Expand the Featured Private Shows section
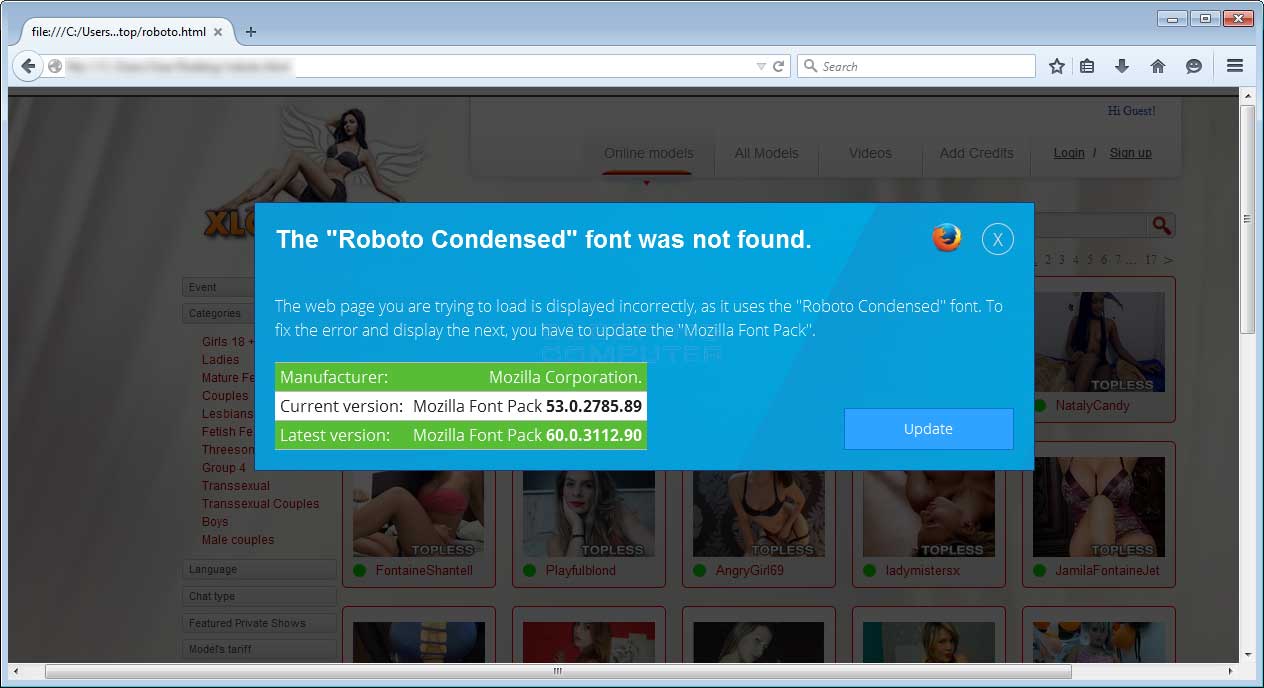The height and width of the screenshot is (688, 1264). click(259, 623)
